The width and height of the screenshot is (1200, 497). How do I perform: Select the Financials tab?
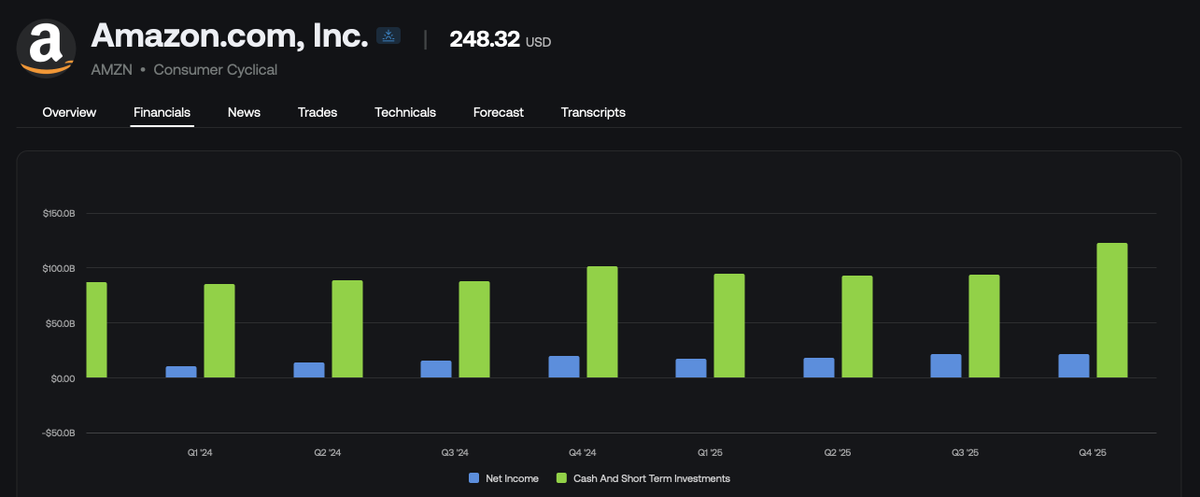point(162,112)
